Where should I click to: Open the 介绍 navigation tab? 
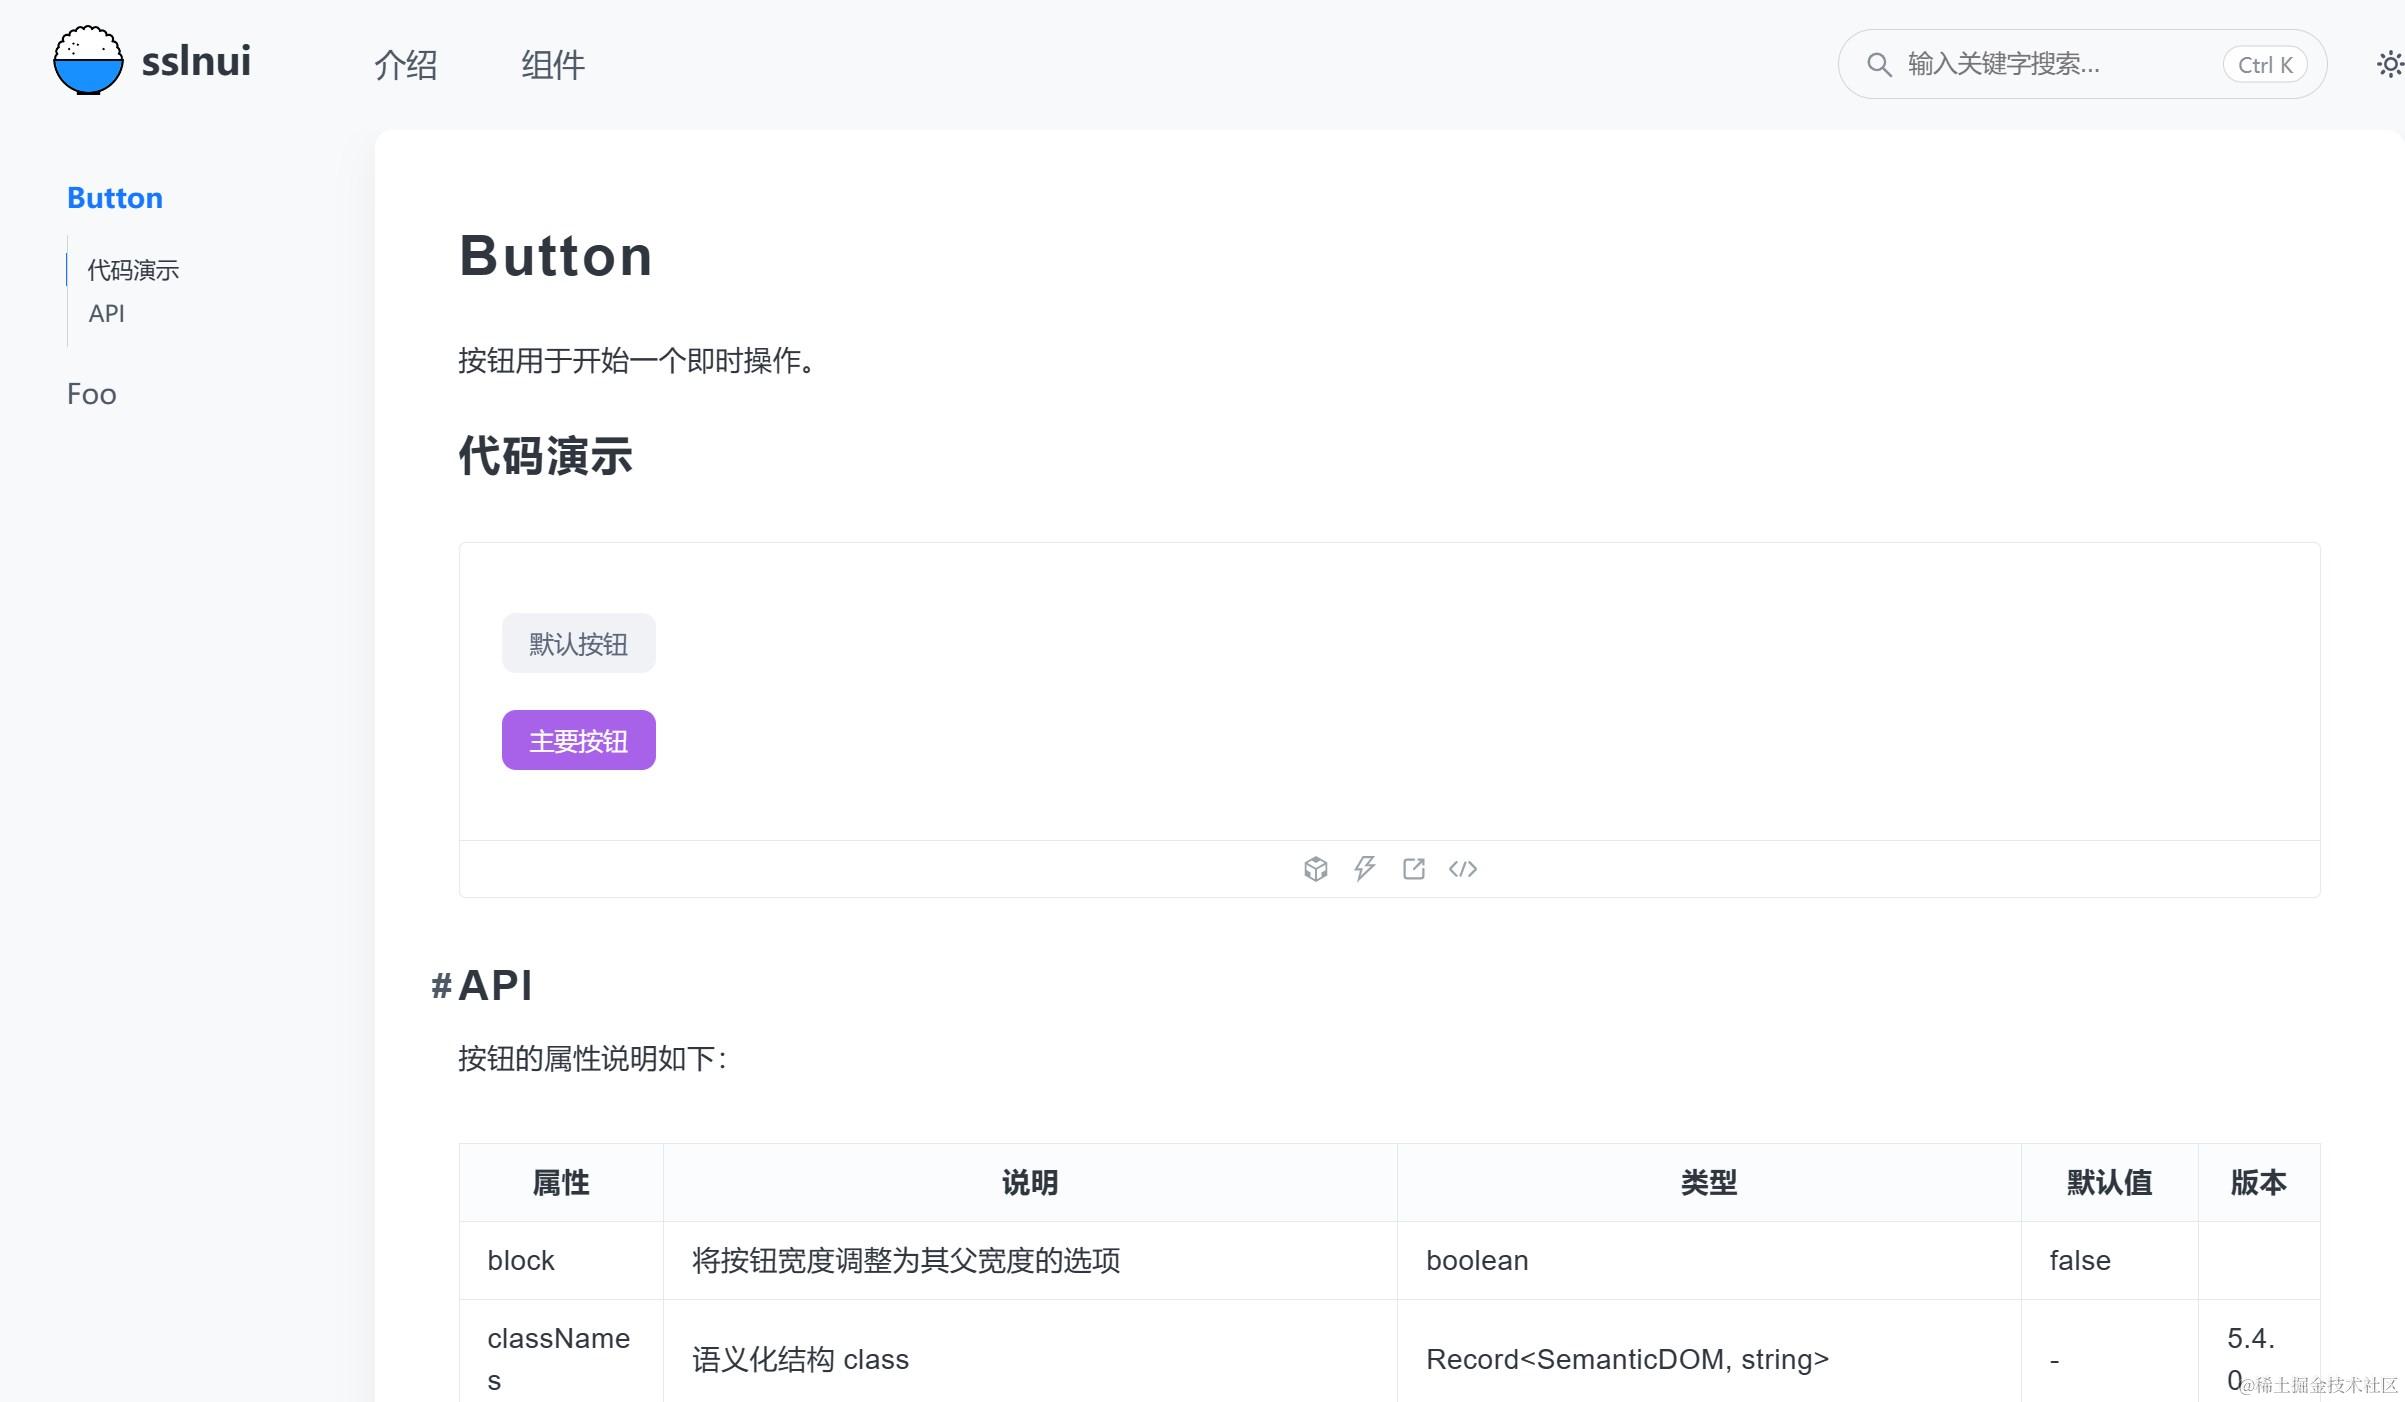click(405, 65)
